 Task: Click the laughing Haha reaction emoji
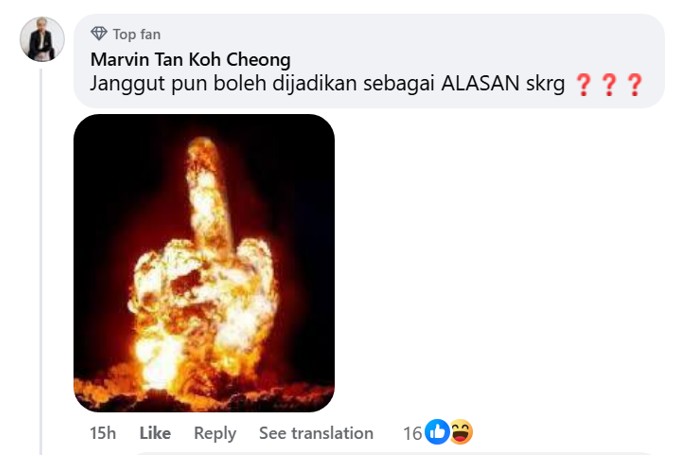(461, 432)
